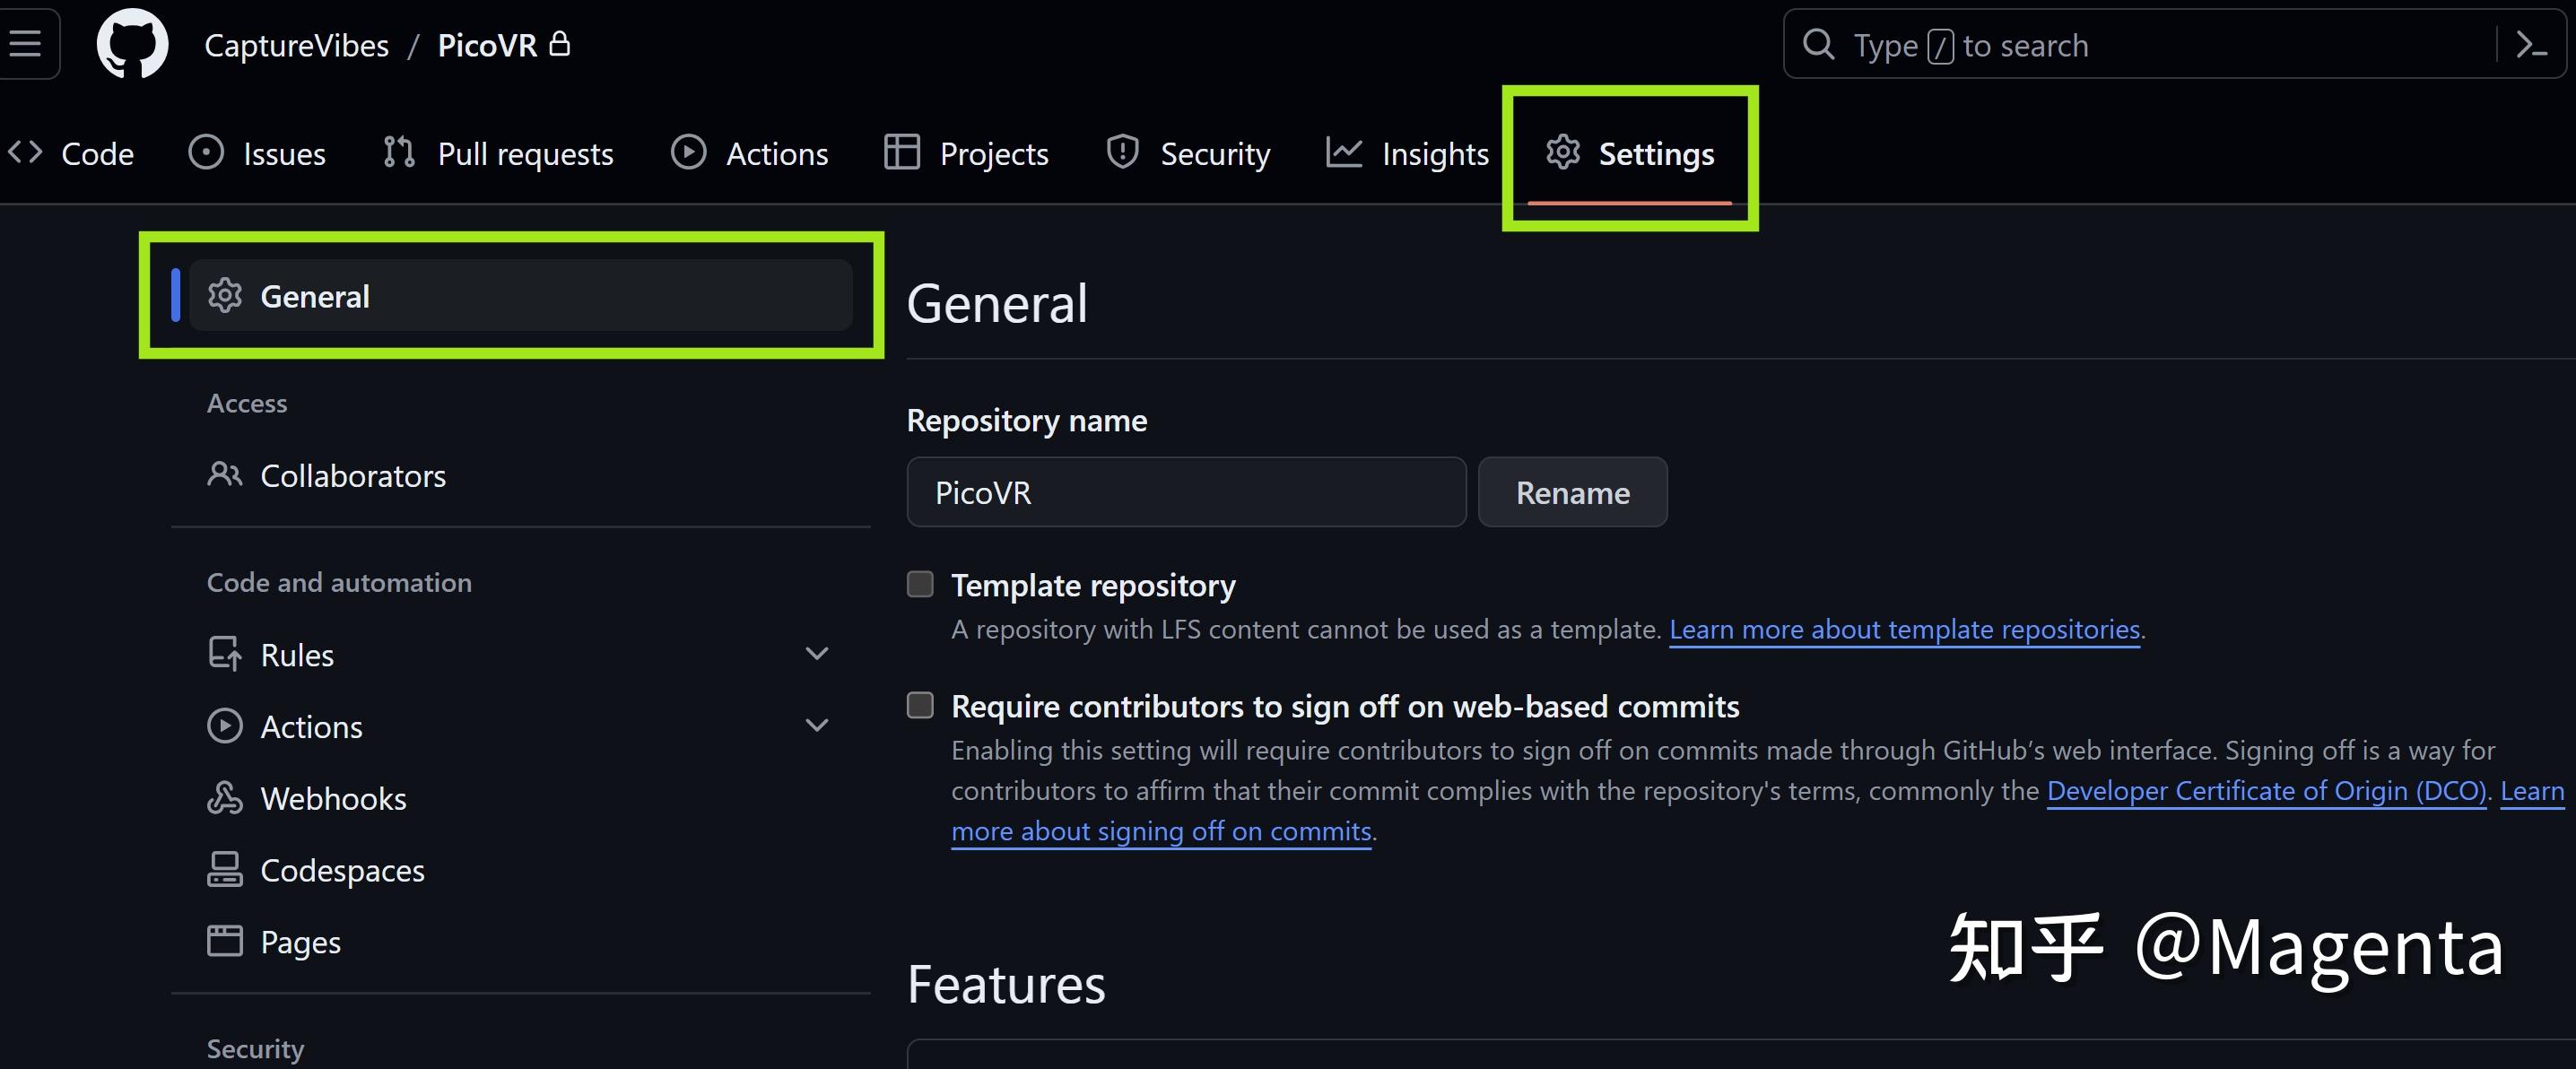Click the search magnifier icon
Image resolution: width=2576 pixels, height=1069 pixels.
(x=1818, y=44)
